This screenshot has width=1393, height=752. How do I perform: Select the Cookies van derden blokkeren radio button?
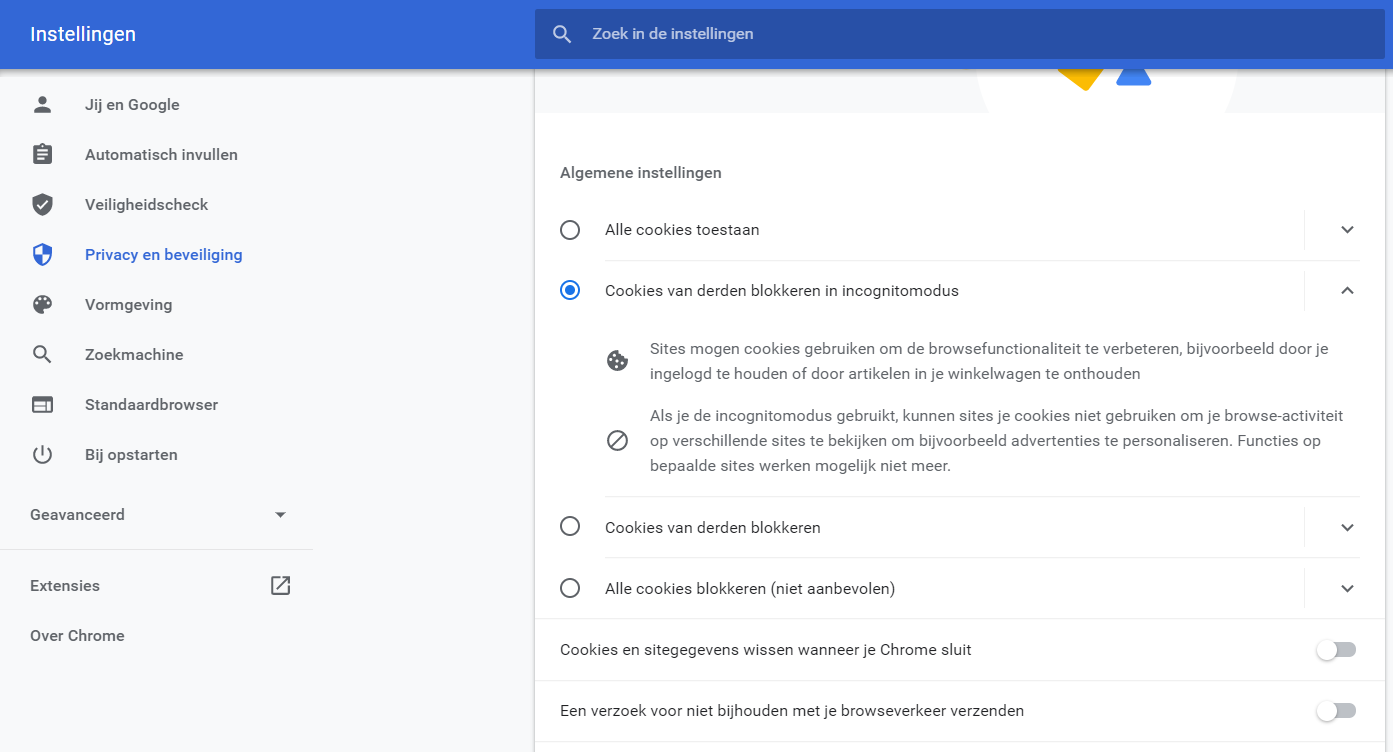click(570, 526)
